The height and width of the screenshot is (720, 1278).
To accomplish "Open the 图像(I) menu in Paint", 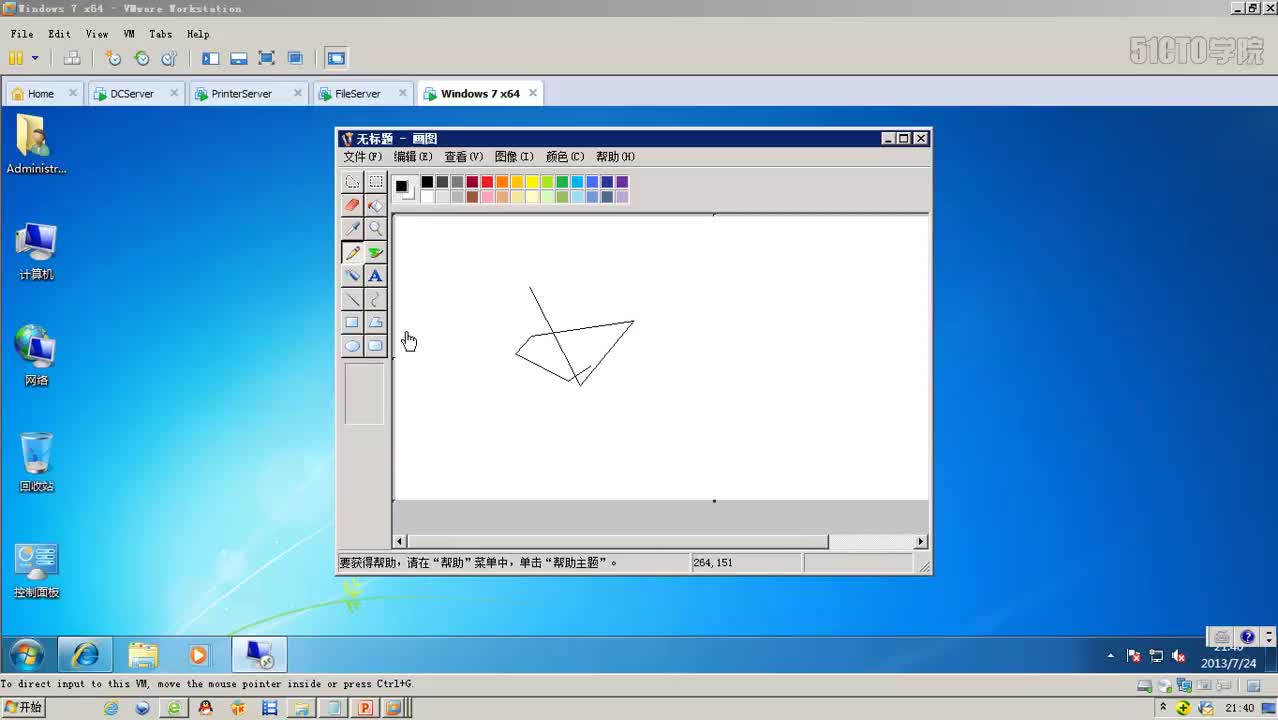I will (x=514, y=157).
